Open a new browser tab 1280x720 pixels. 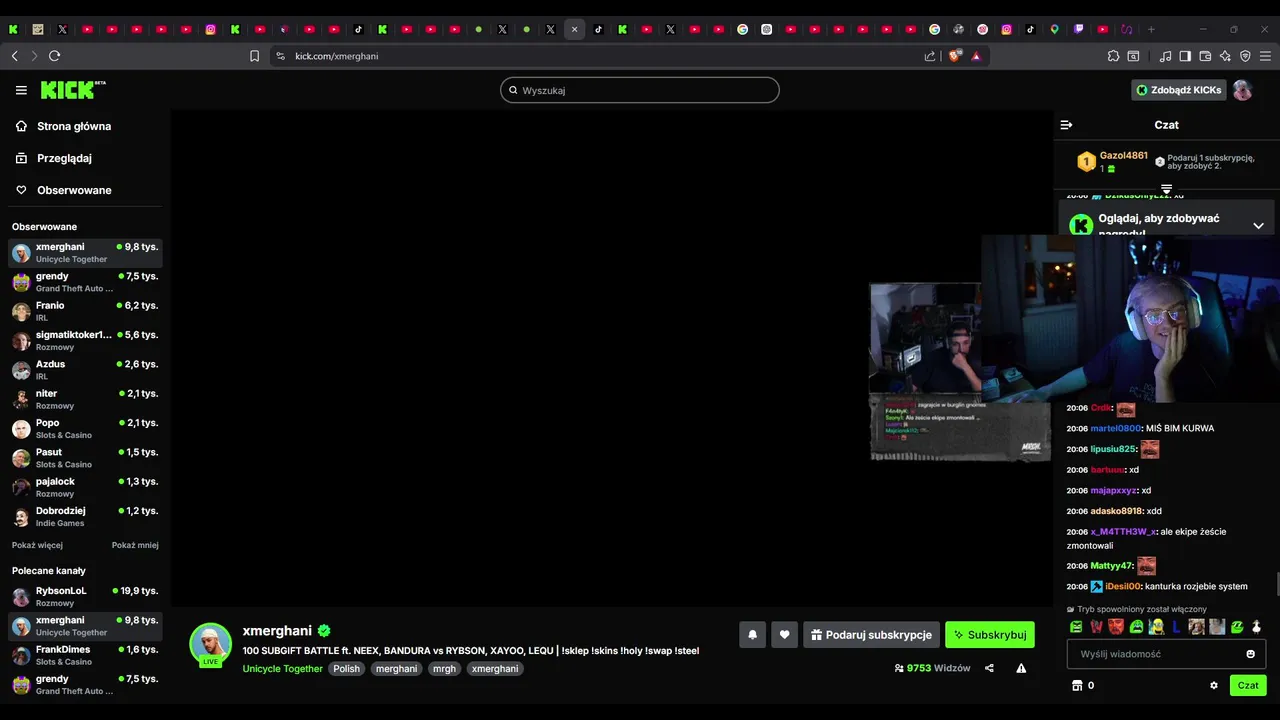[1151, 29]
